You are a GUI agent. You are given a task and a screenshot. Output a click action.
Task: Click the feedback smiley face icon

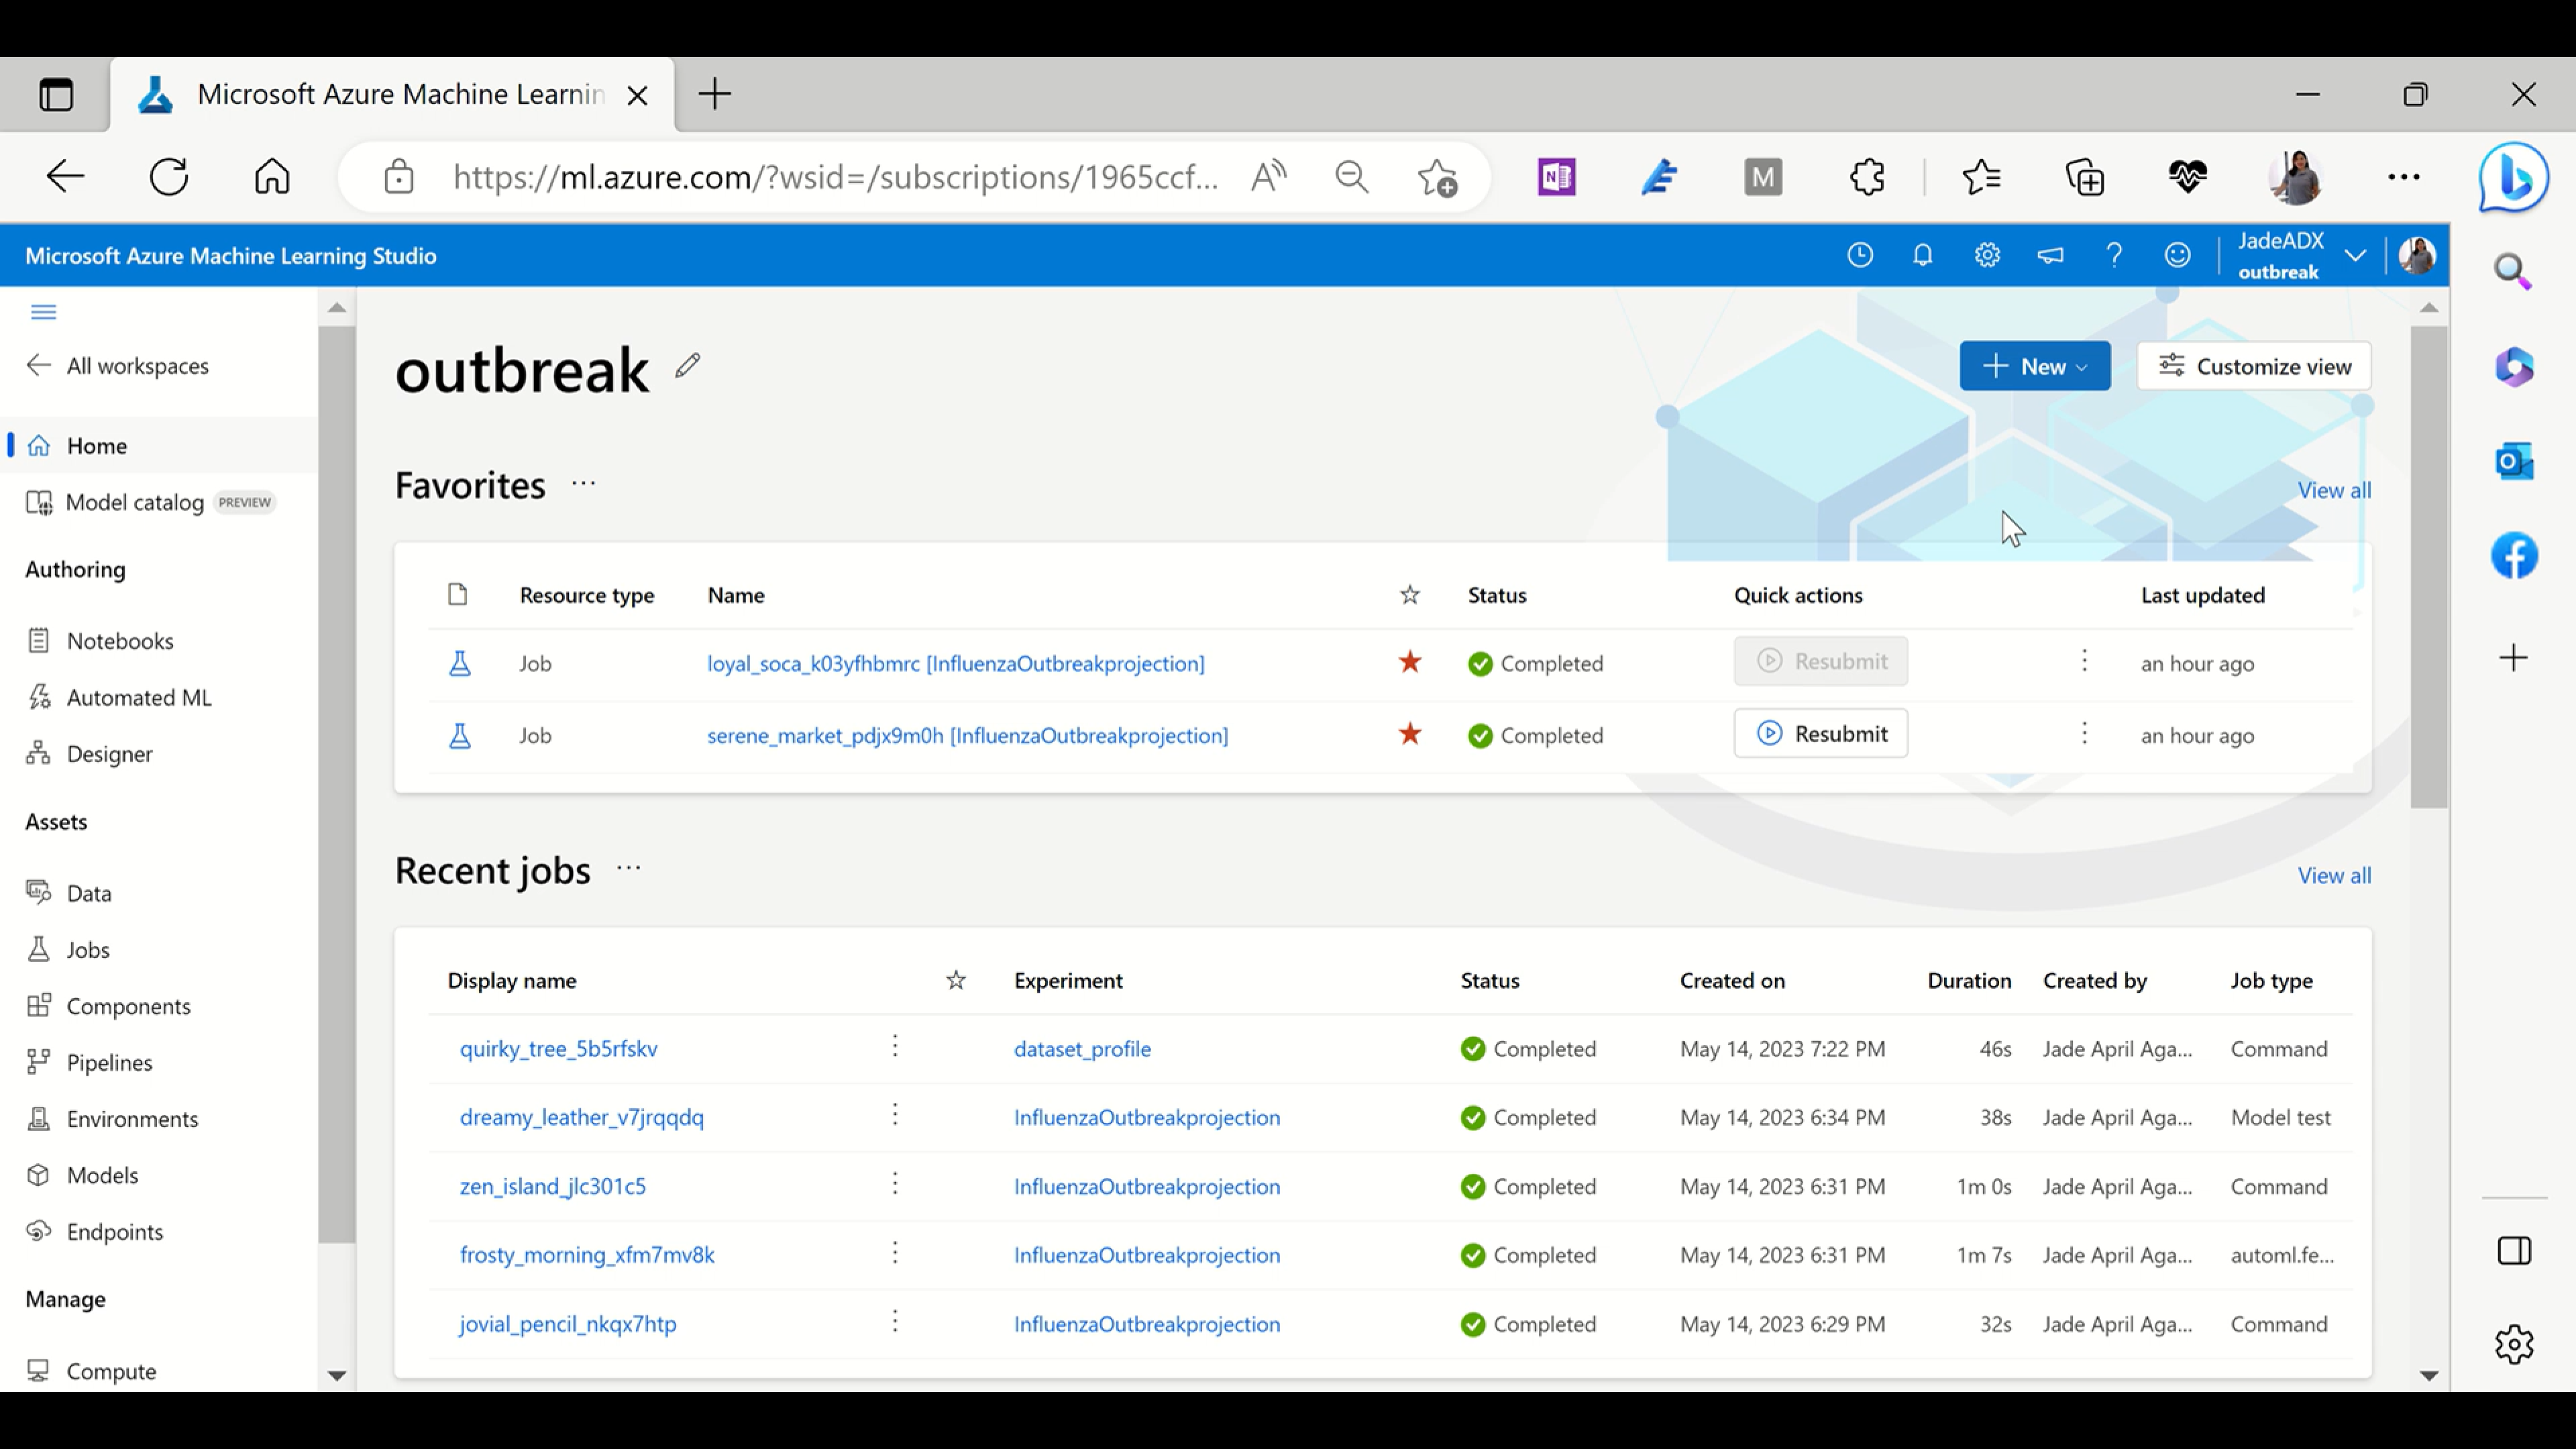(2177, 256)
